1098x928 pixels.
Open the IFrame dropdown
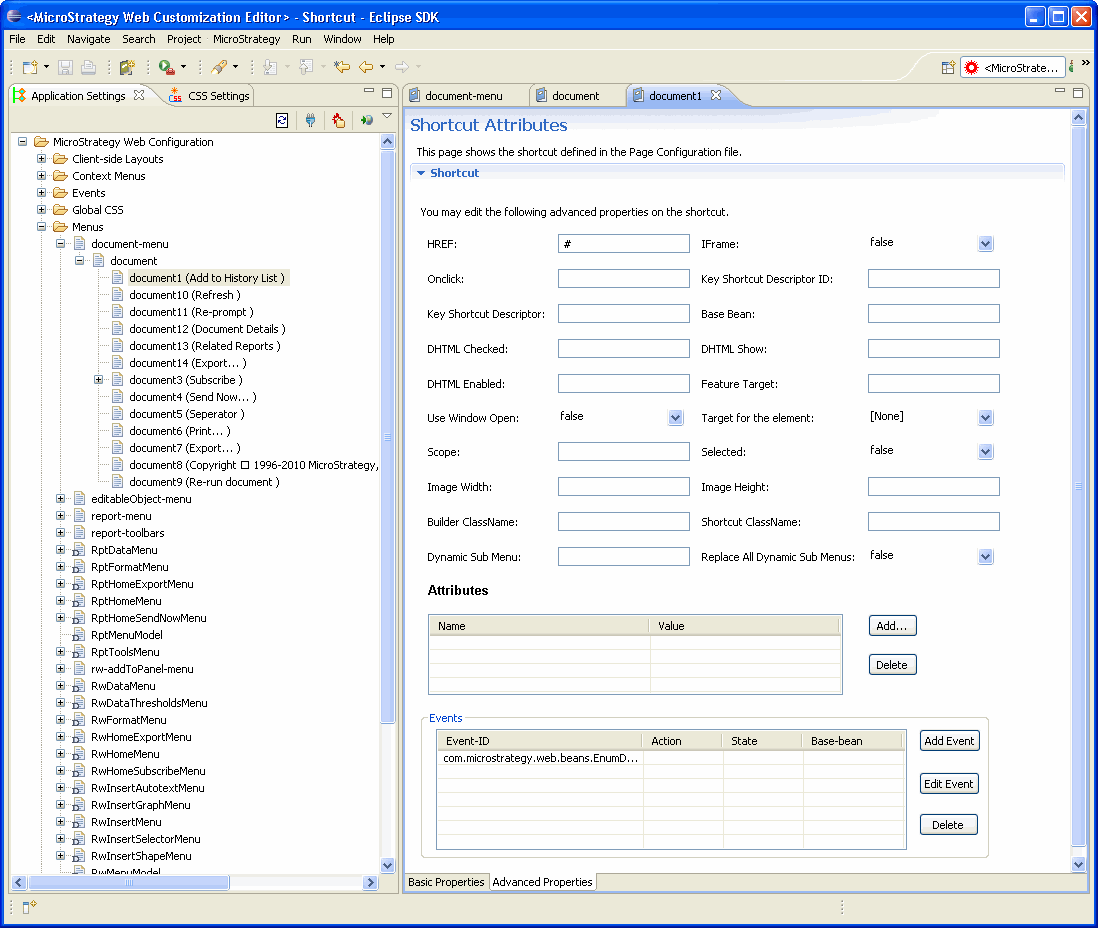pyautogui.click(x=985, y=244)
